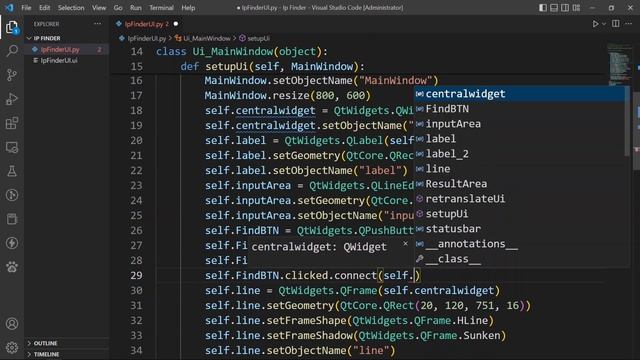Viewport: 640px width, 360px height.
Task: Place cursor in setFrameShape line 32
Action: 349,320
